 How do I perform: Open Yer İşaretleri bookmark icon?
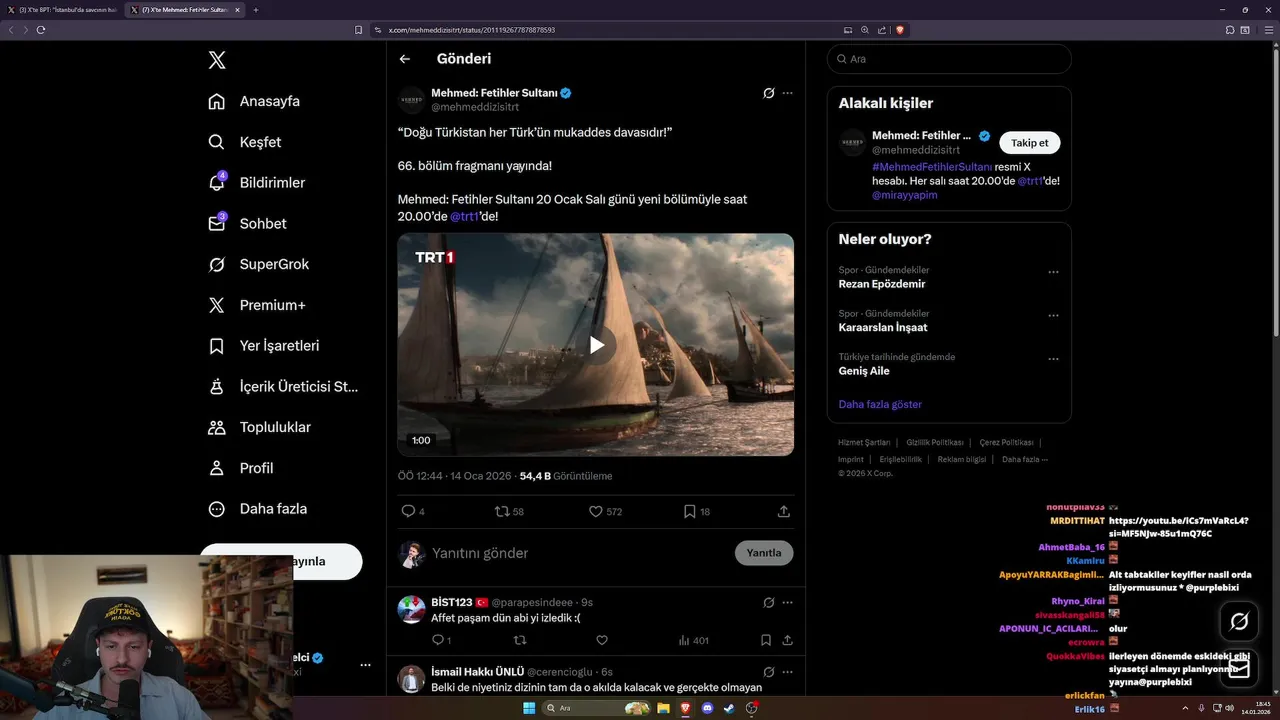216,346
